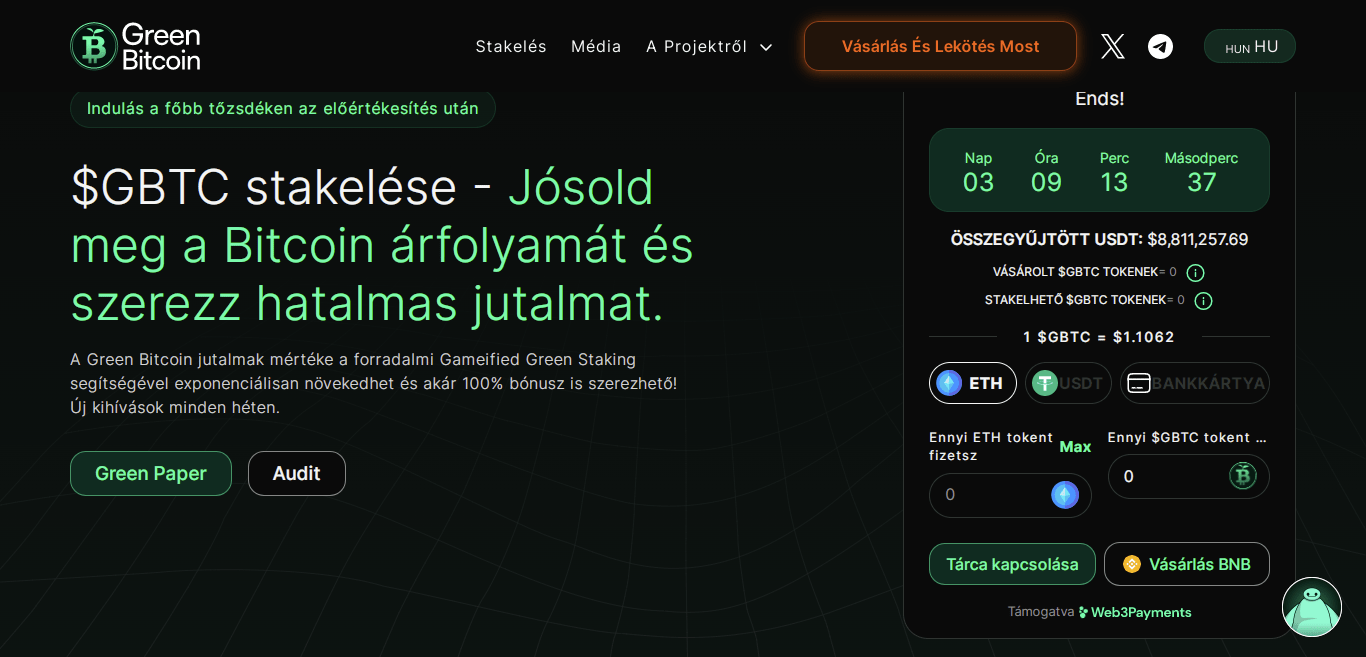This screenshot has height=657, width=1366.
Task: Use the Max amount link
Action: [1075, 446]
